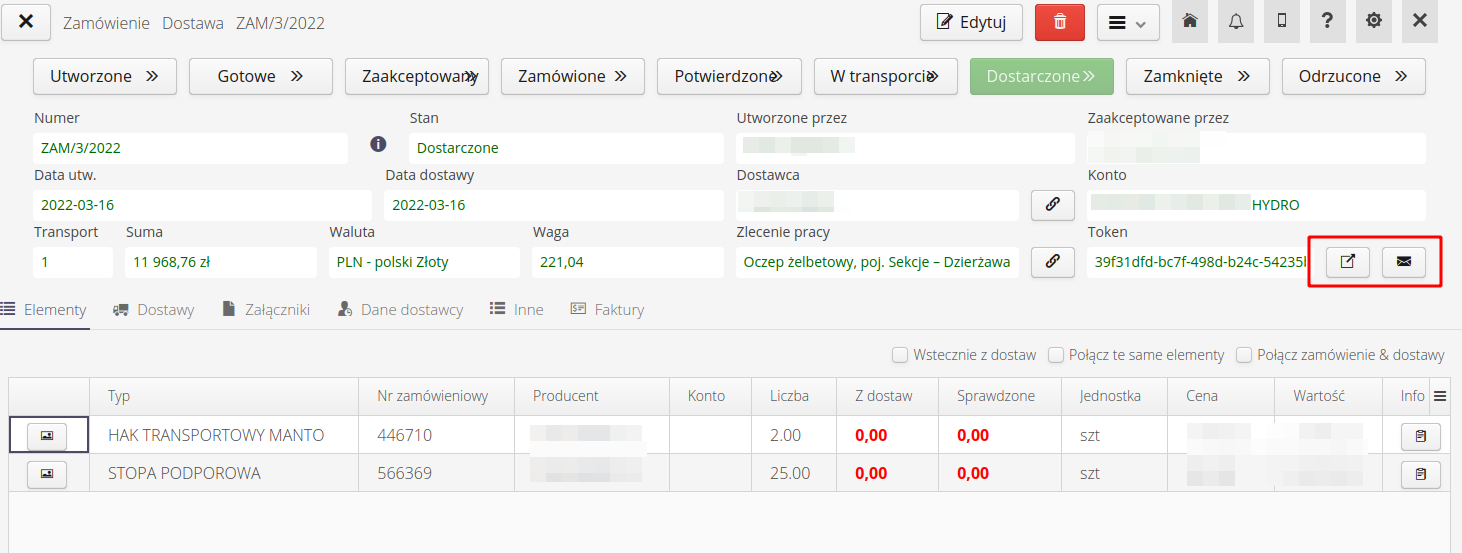This screenshot has width=1462, height=553.
Task: Open help question mark icon
Action: [1327, 21]
